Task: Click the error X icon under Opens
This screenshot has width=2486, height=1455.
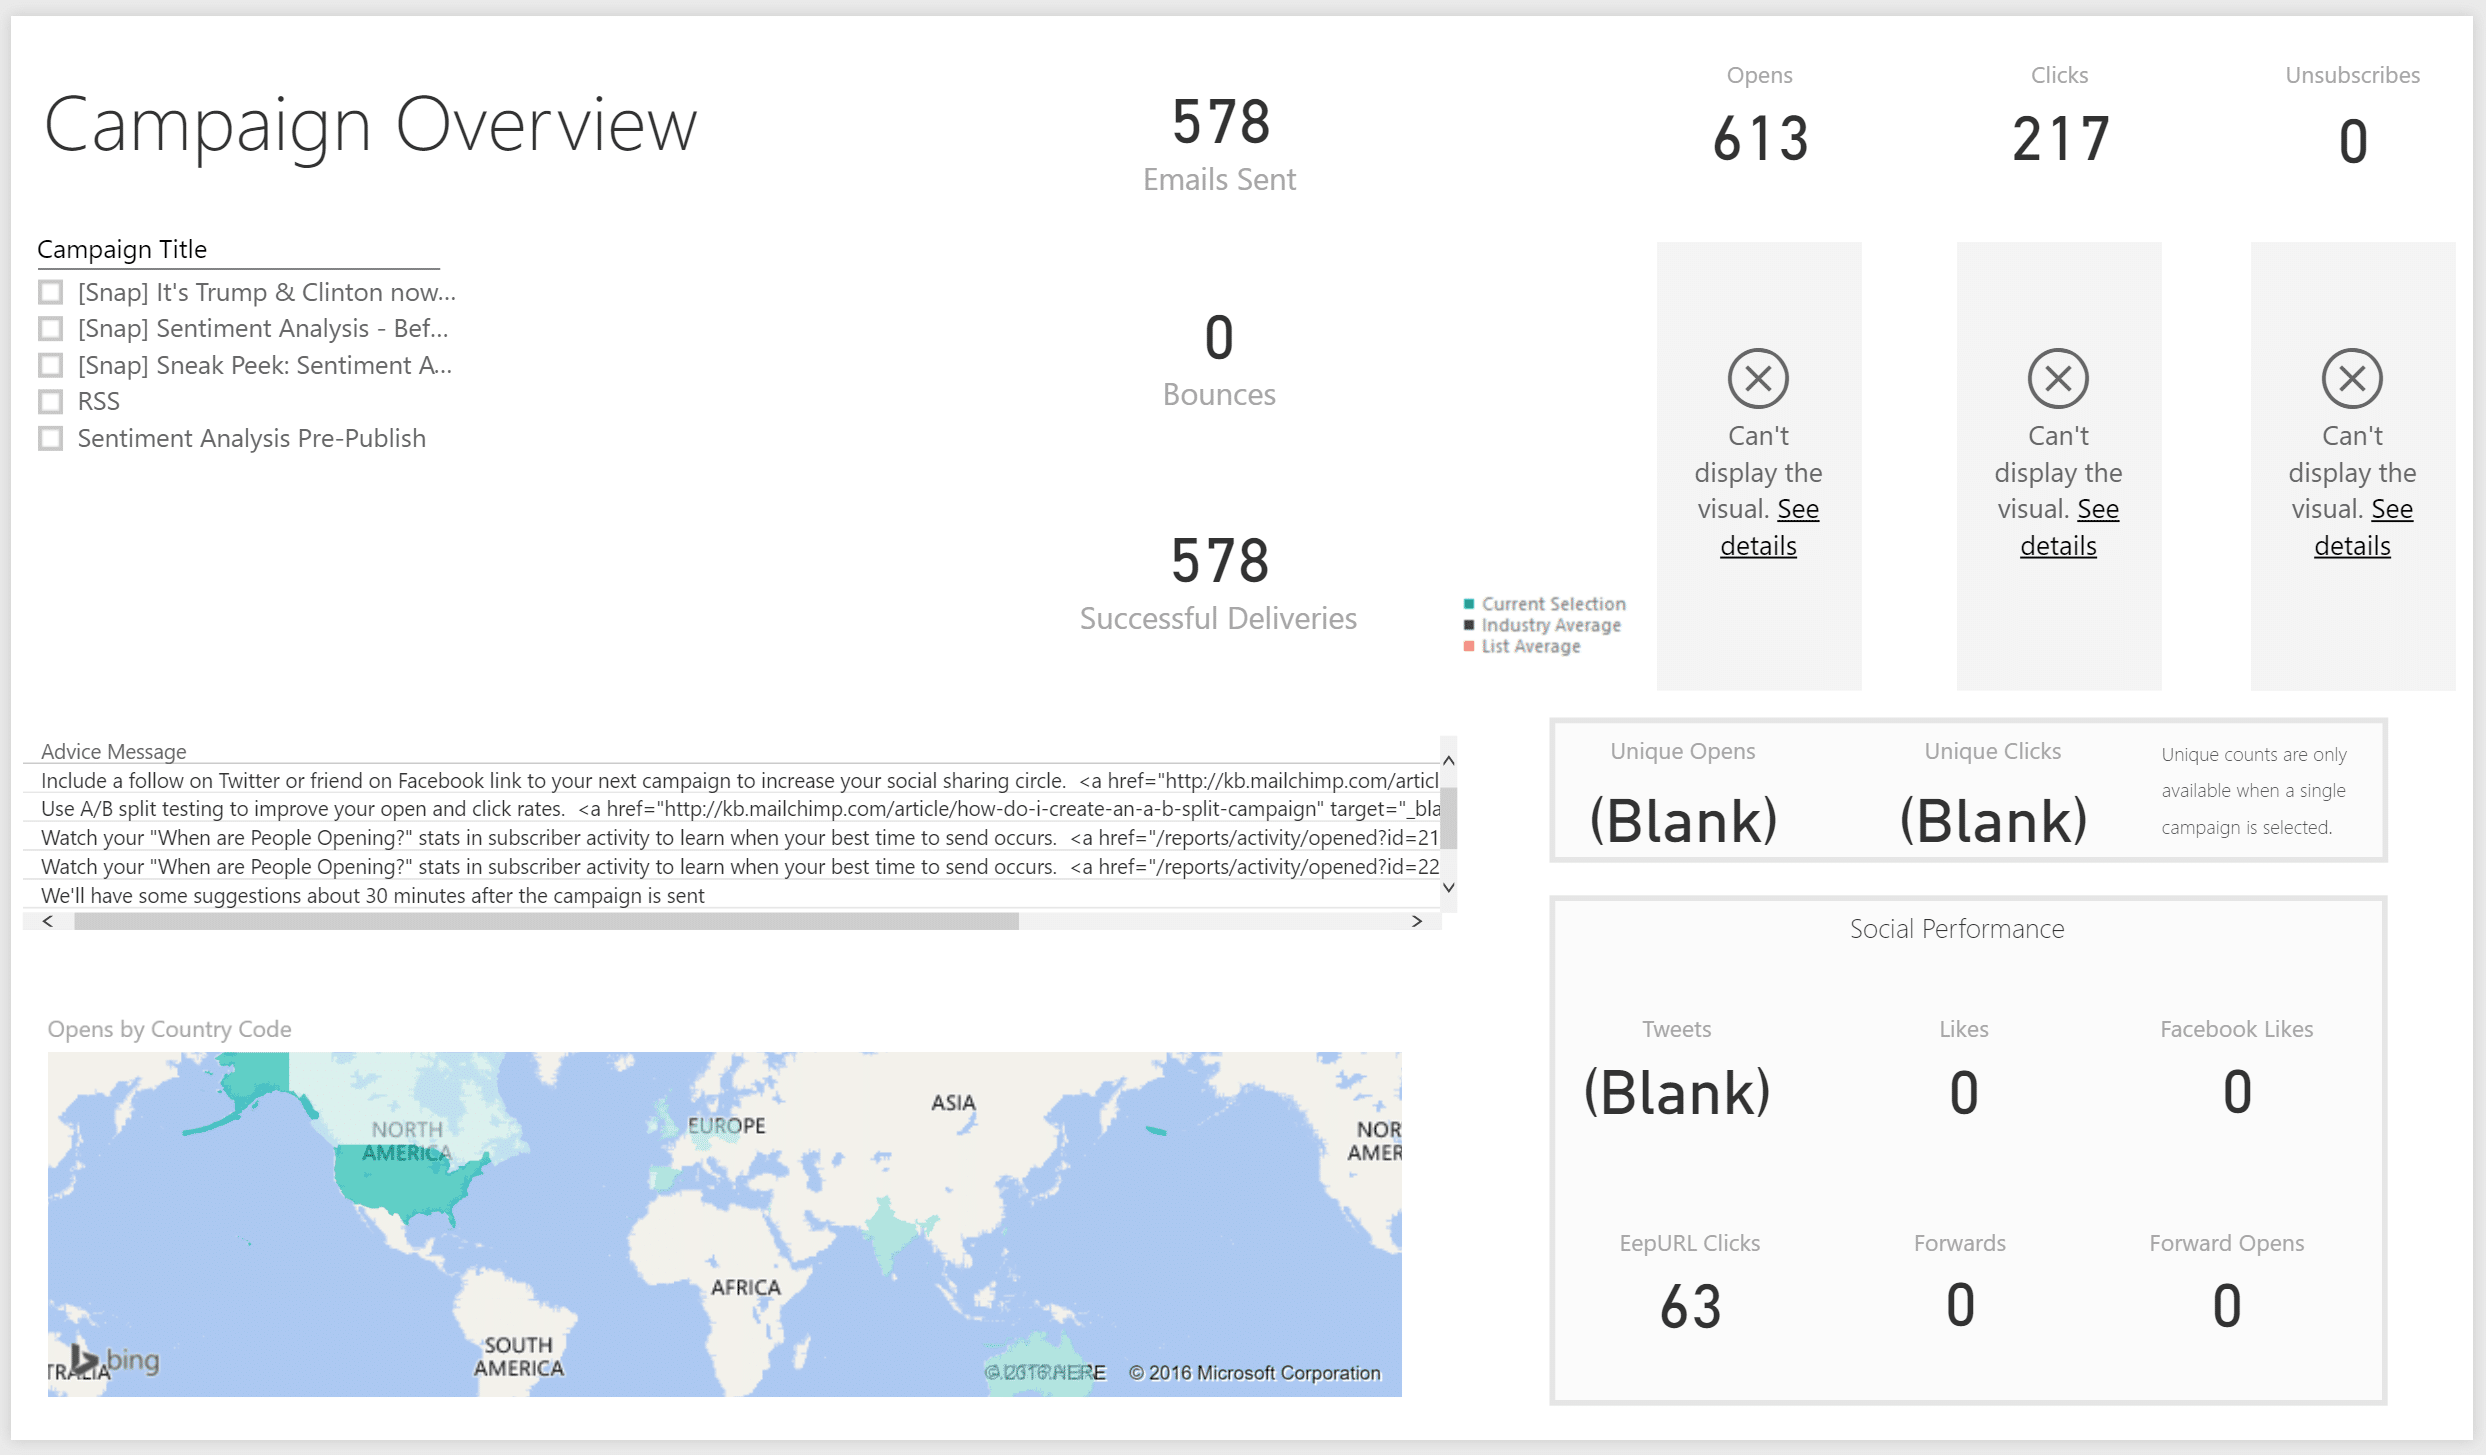Action: click(x=1757, y=378)
